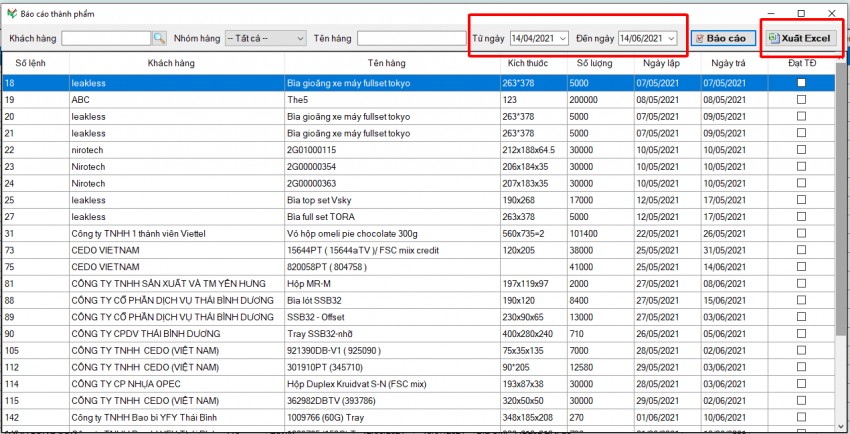
Task: Close the Báo cáo thành phẩm window
Action: [832, 13]
